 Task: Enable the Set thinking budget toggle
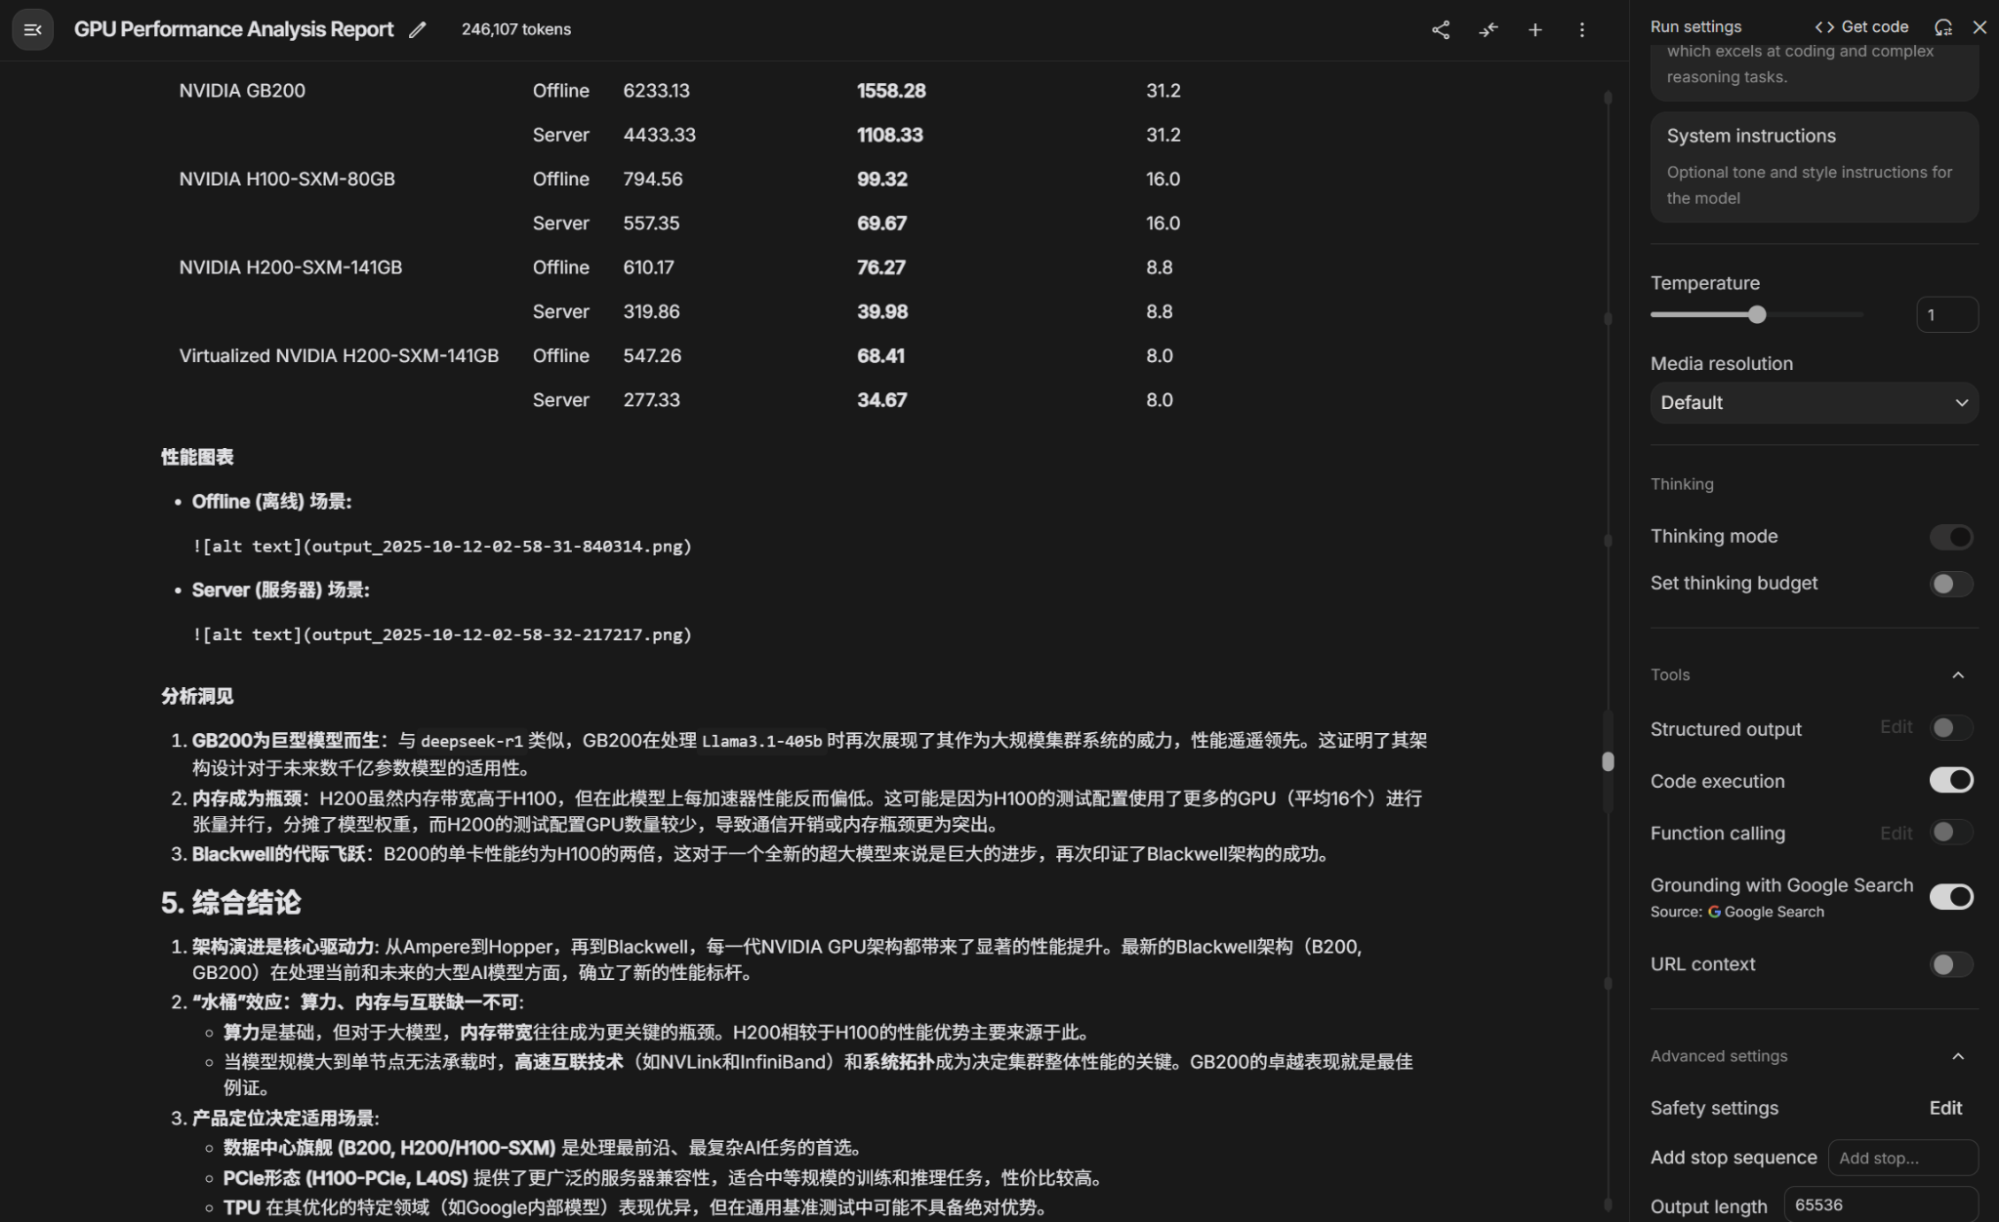pos(1951,584)
